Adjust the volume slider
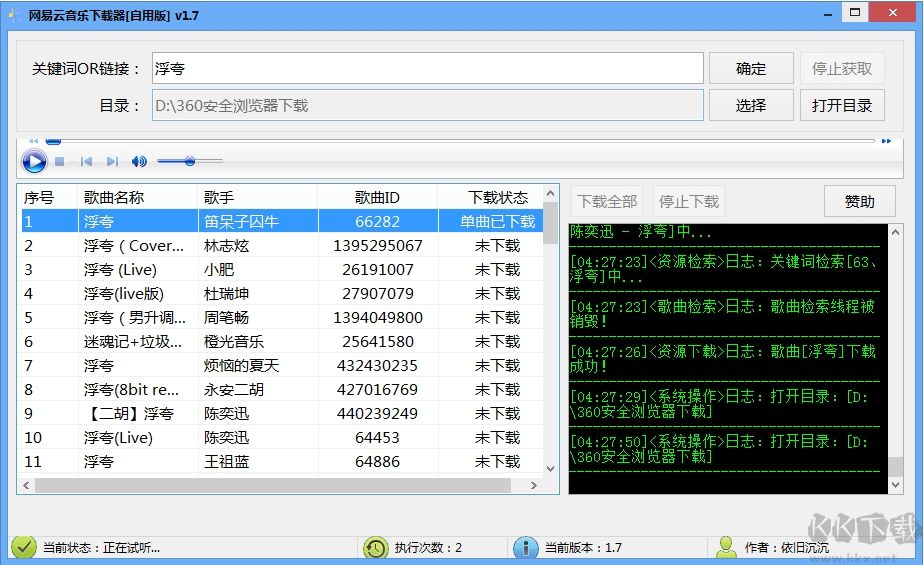Viewport: 924px width, 565px height. click(189, 161)
